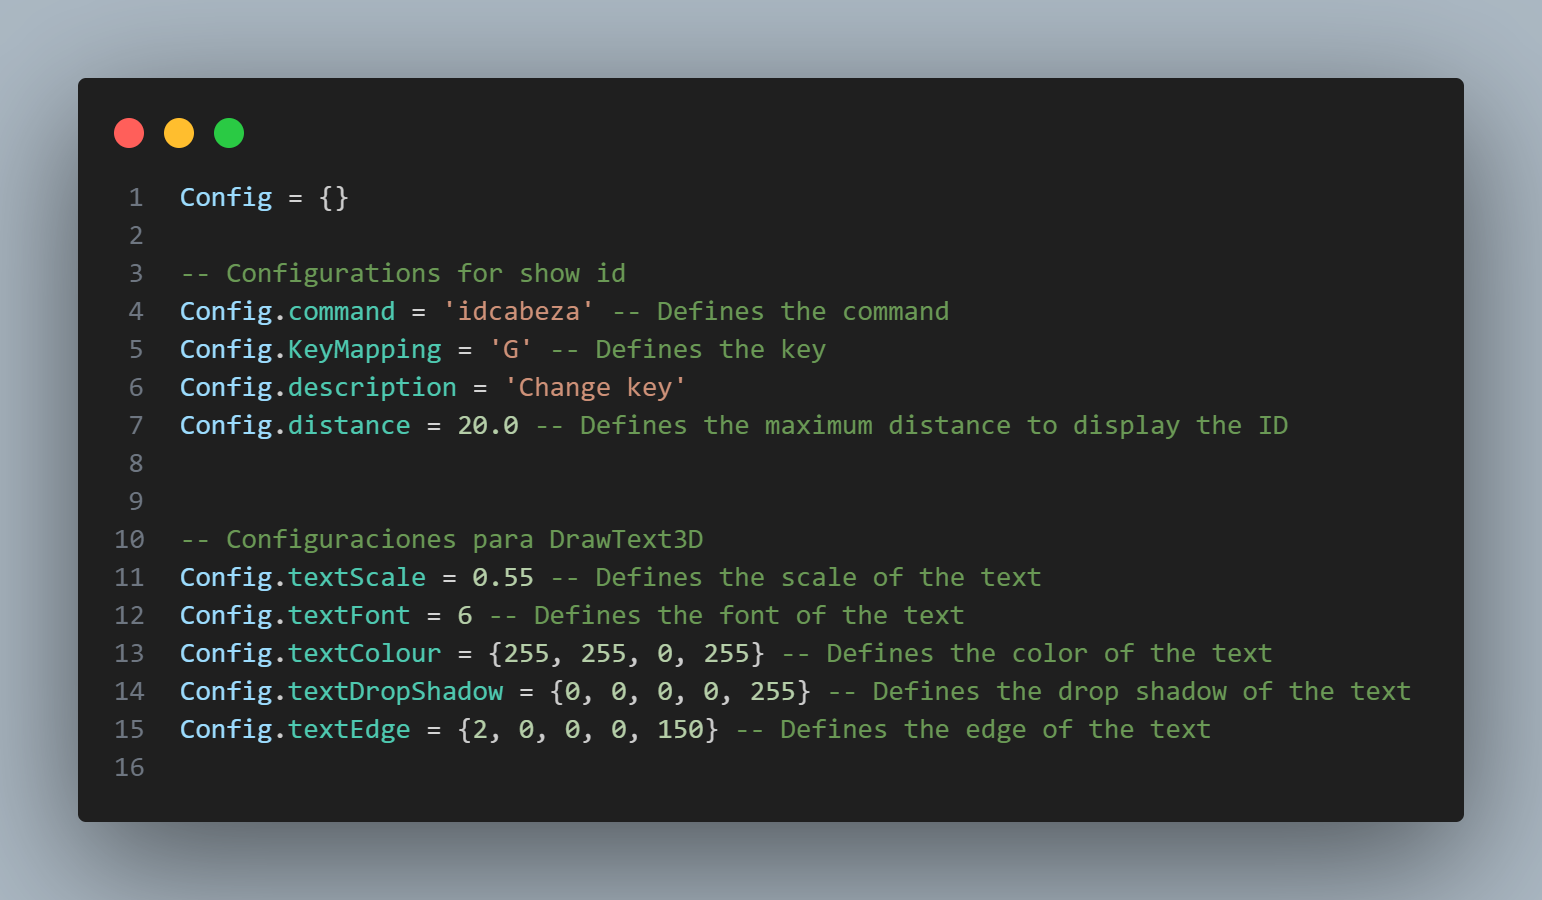Click the 0.55 text scale value

(503, 578)
